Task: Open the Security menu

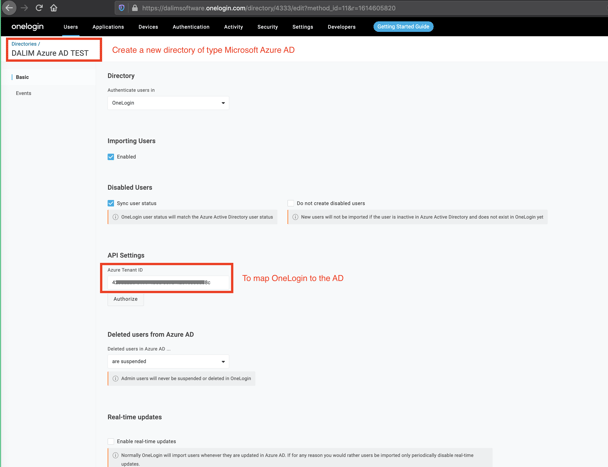Action: pos(268,27)
